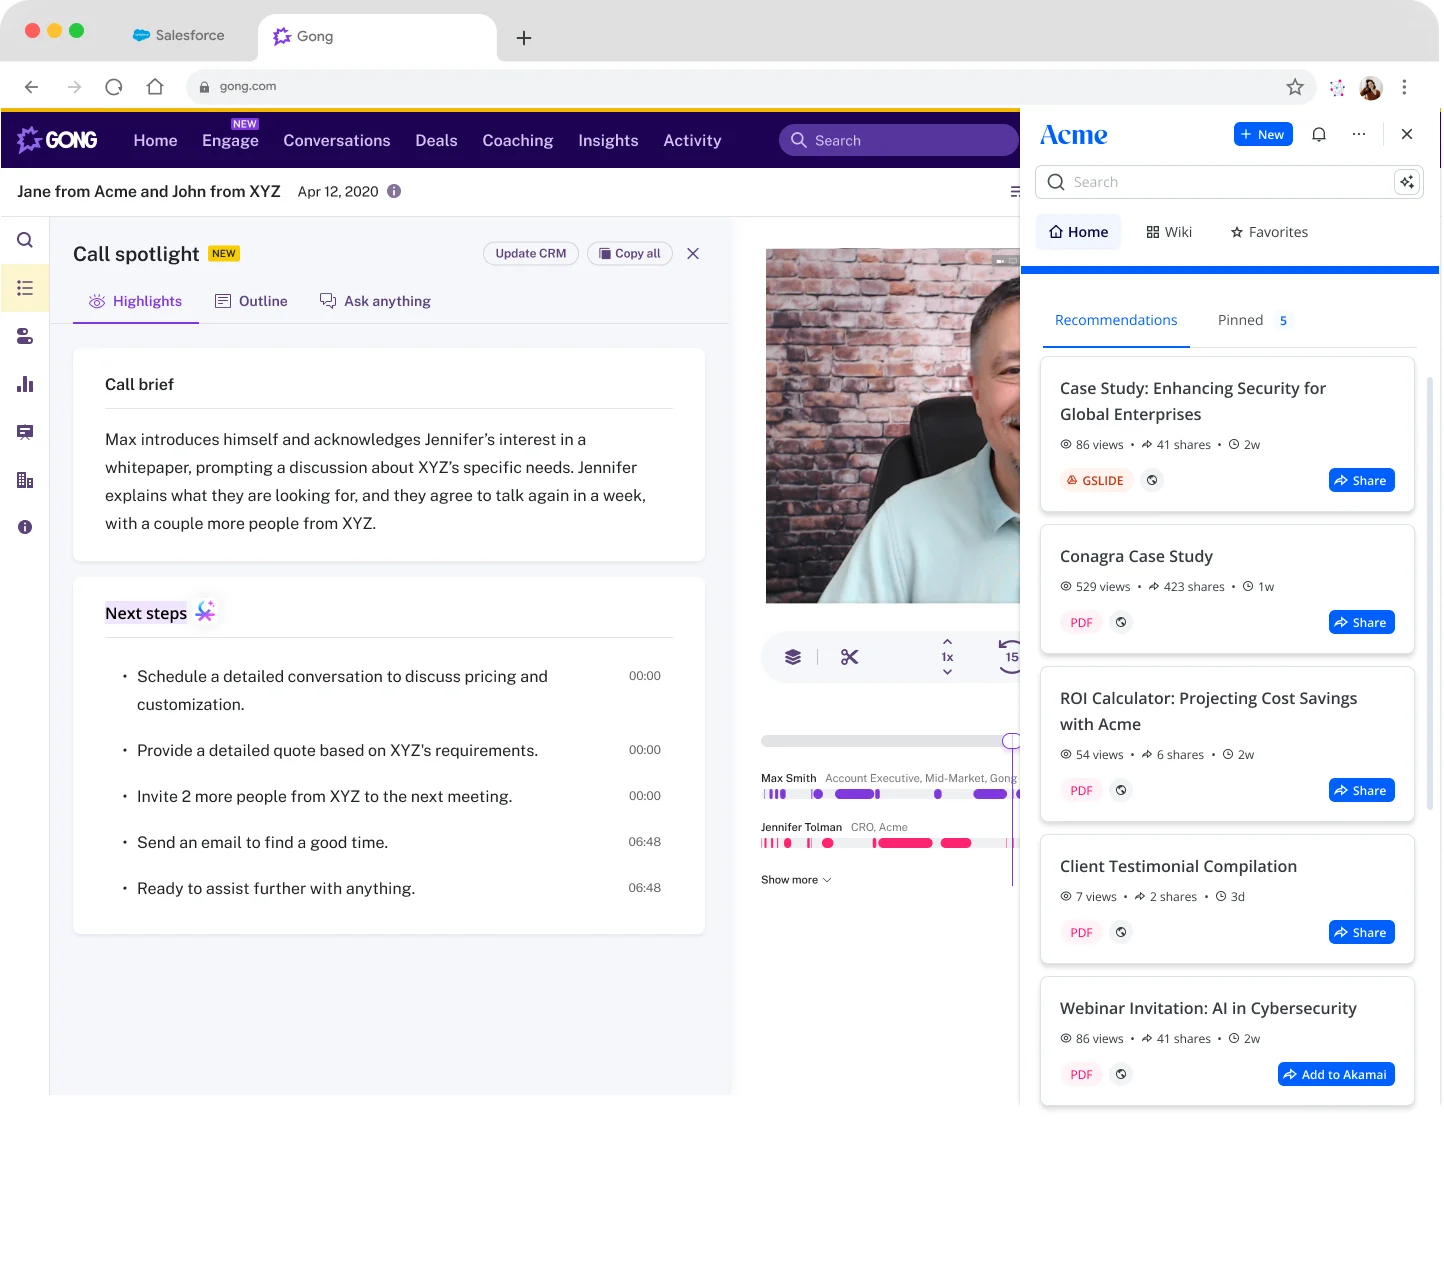
Task: Close the Acme side panel
Action: [x=1407, y=134]
